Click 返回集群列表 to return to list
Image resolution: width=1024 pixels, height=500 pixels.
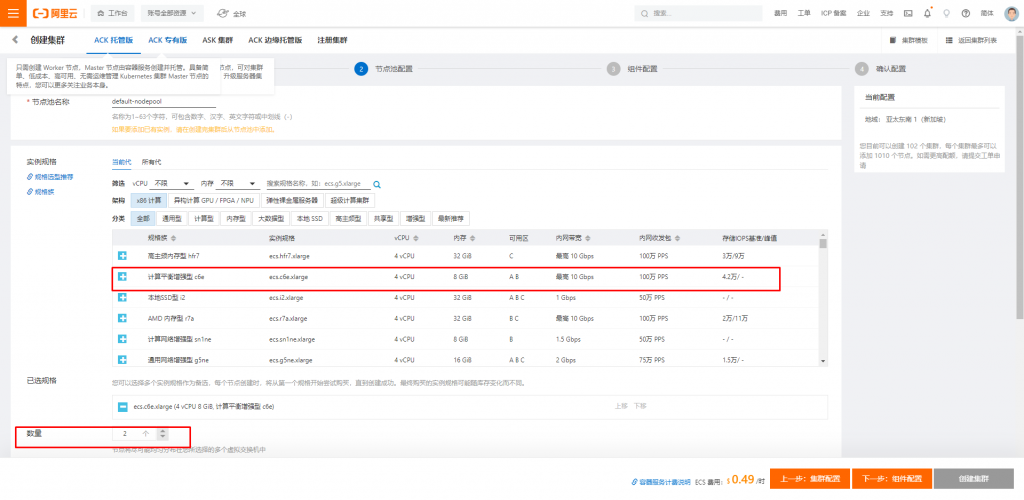(972, 40)
